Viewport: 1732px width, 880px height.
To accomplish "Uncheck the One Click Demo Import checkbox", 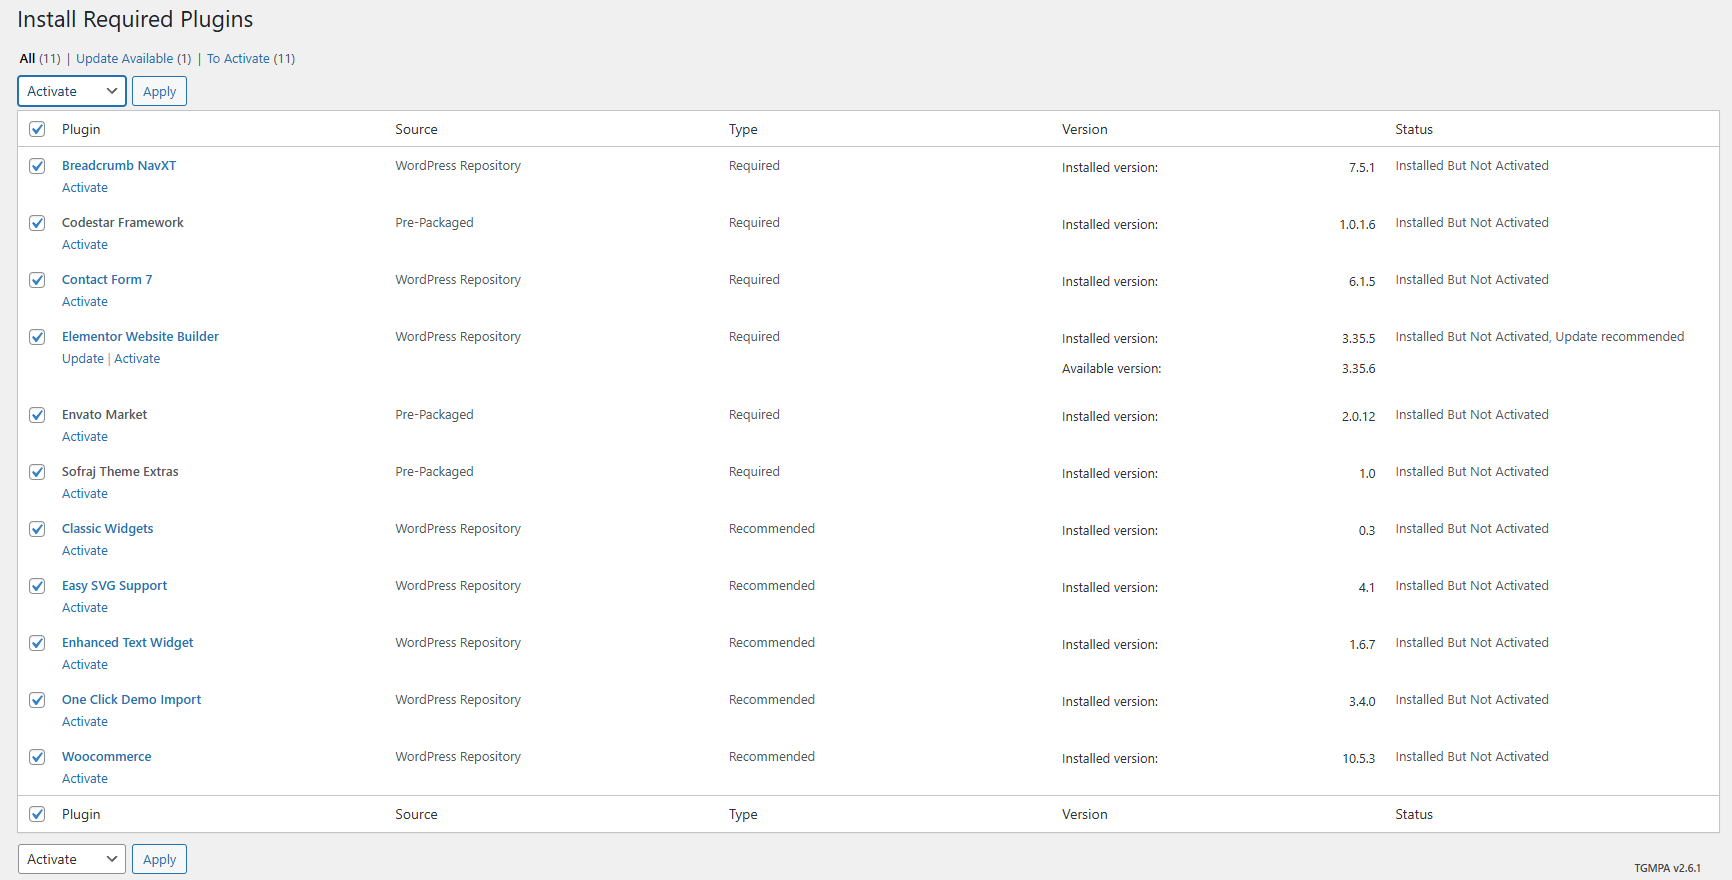I will (37, 700).
